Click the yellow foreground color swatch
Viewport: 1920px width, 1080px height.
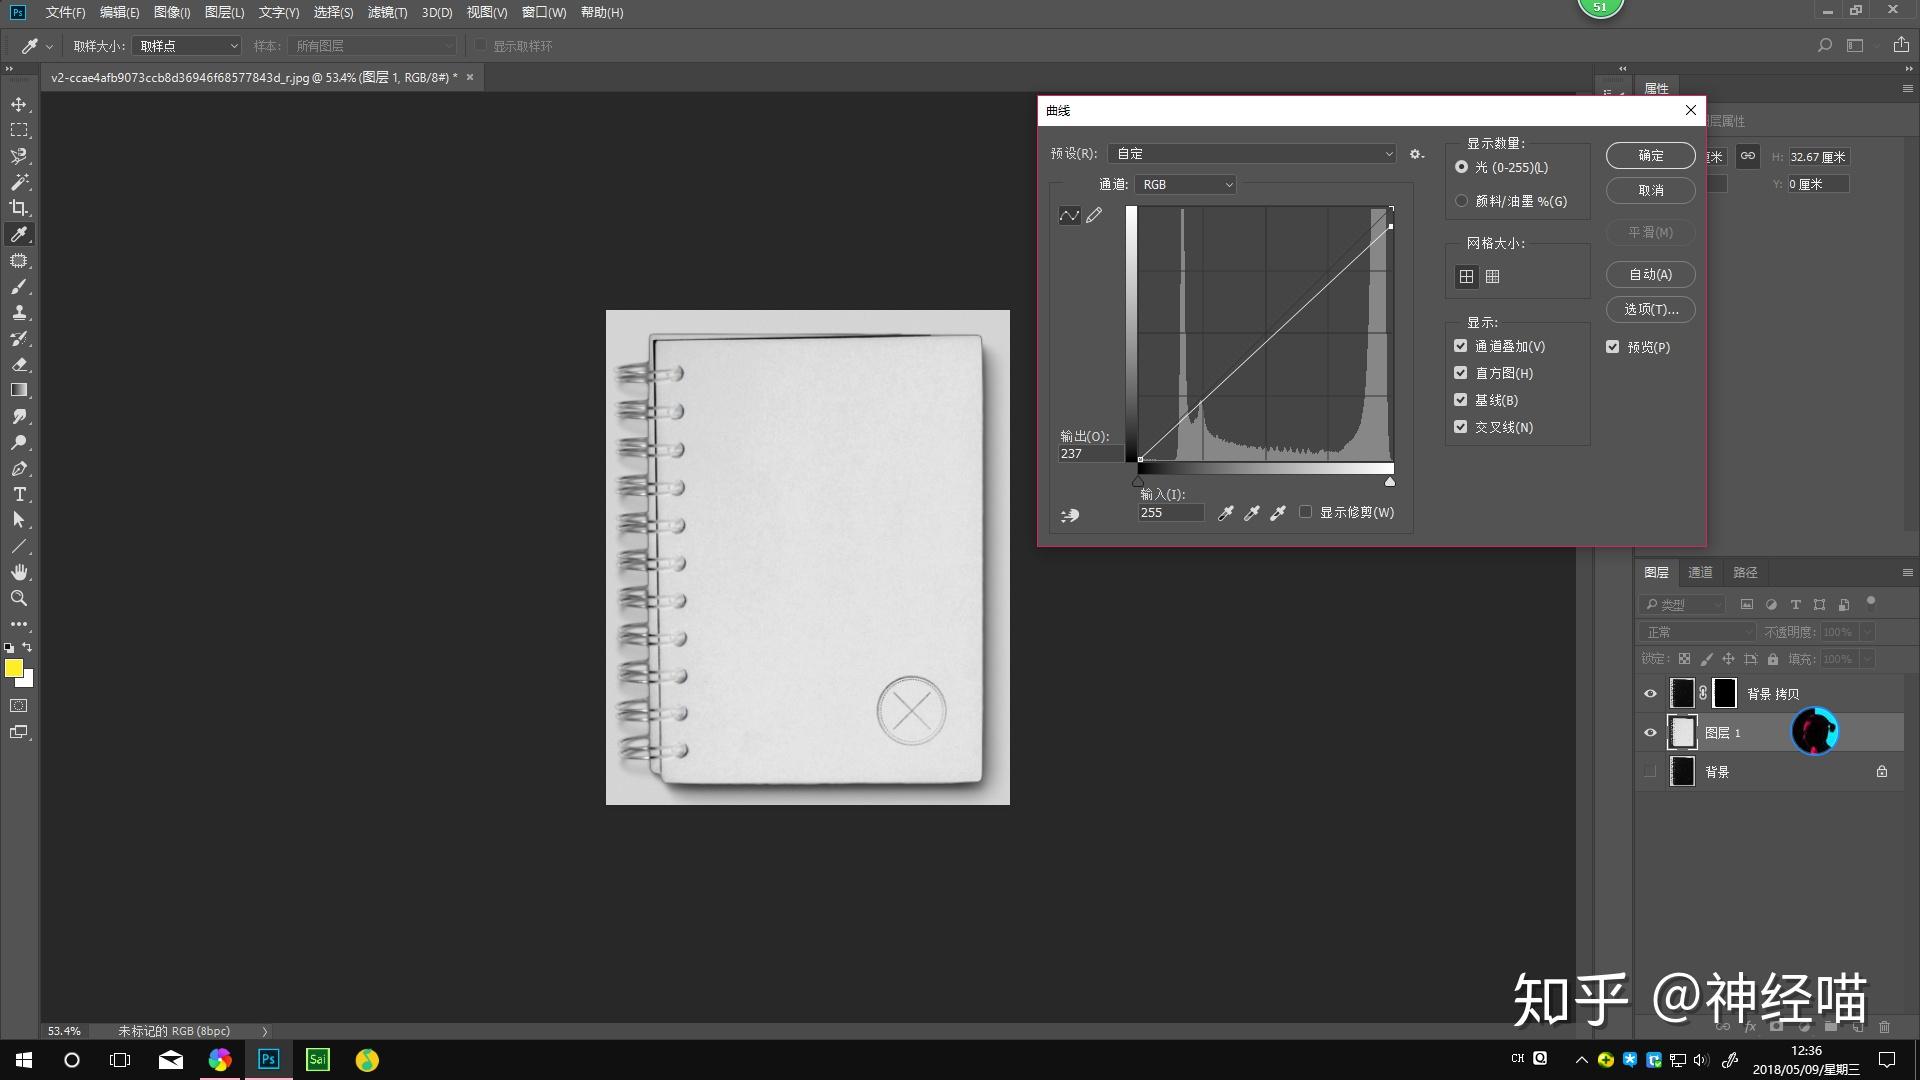14,669
